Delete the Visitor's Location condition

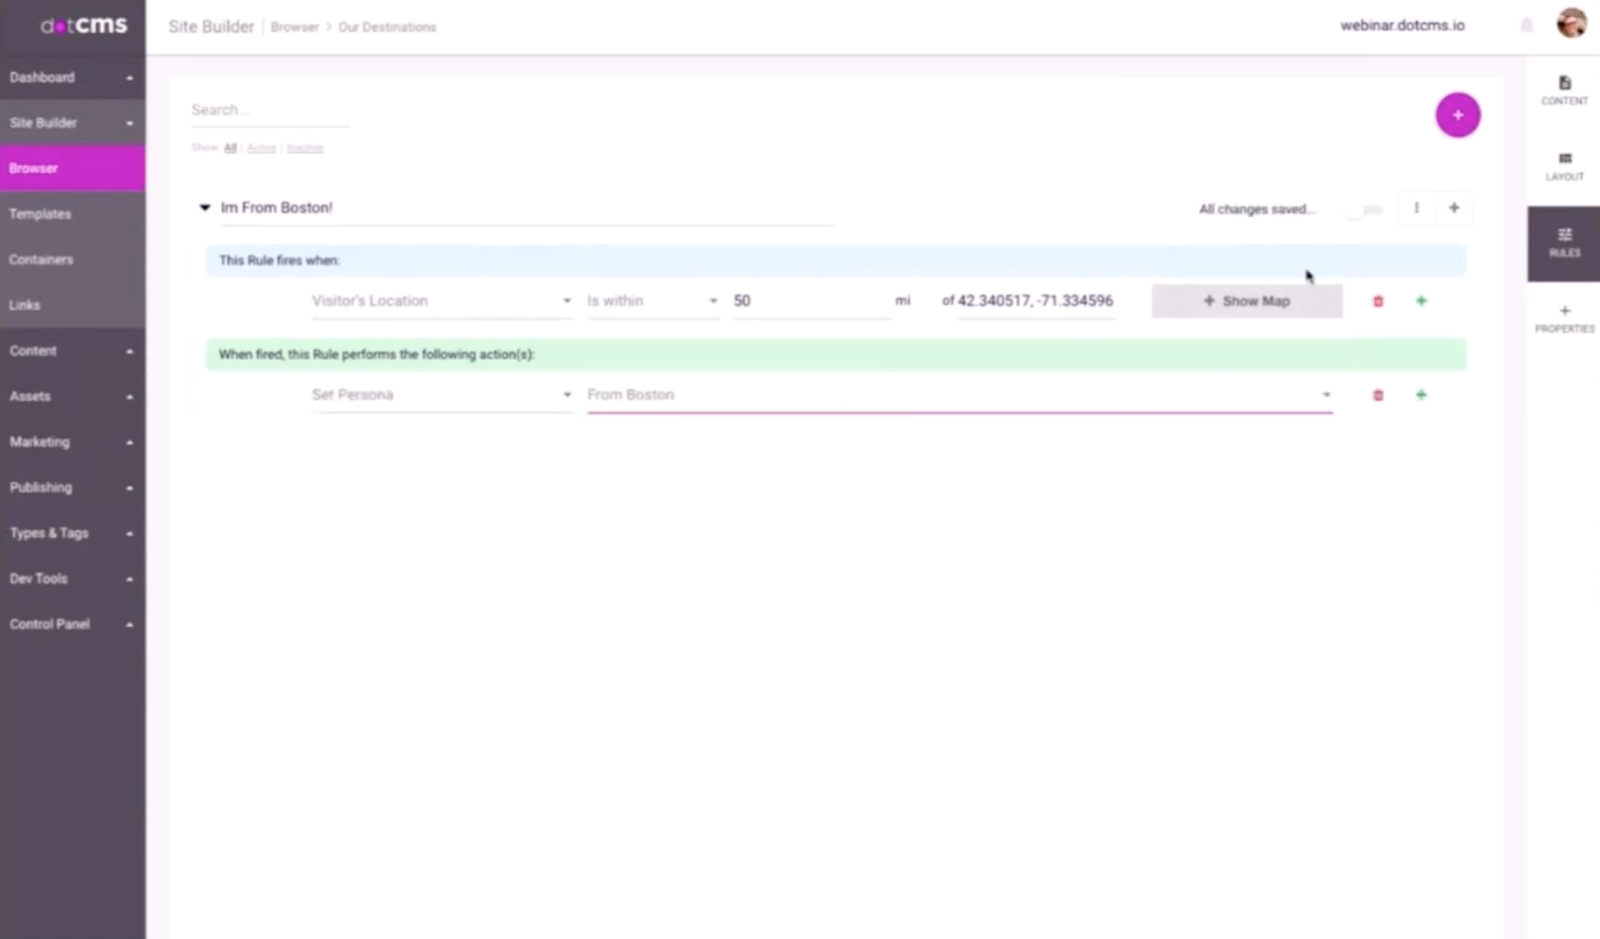click(1377, 301)
